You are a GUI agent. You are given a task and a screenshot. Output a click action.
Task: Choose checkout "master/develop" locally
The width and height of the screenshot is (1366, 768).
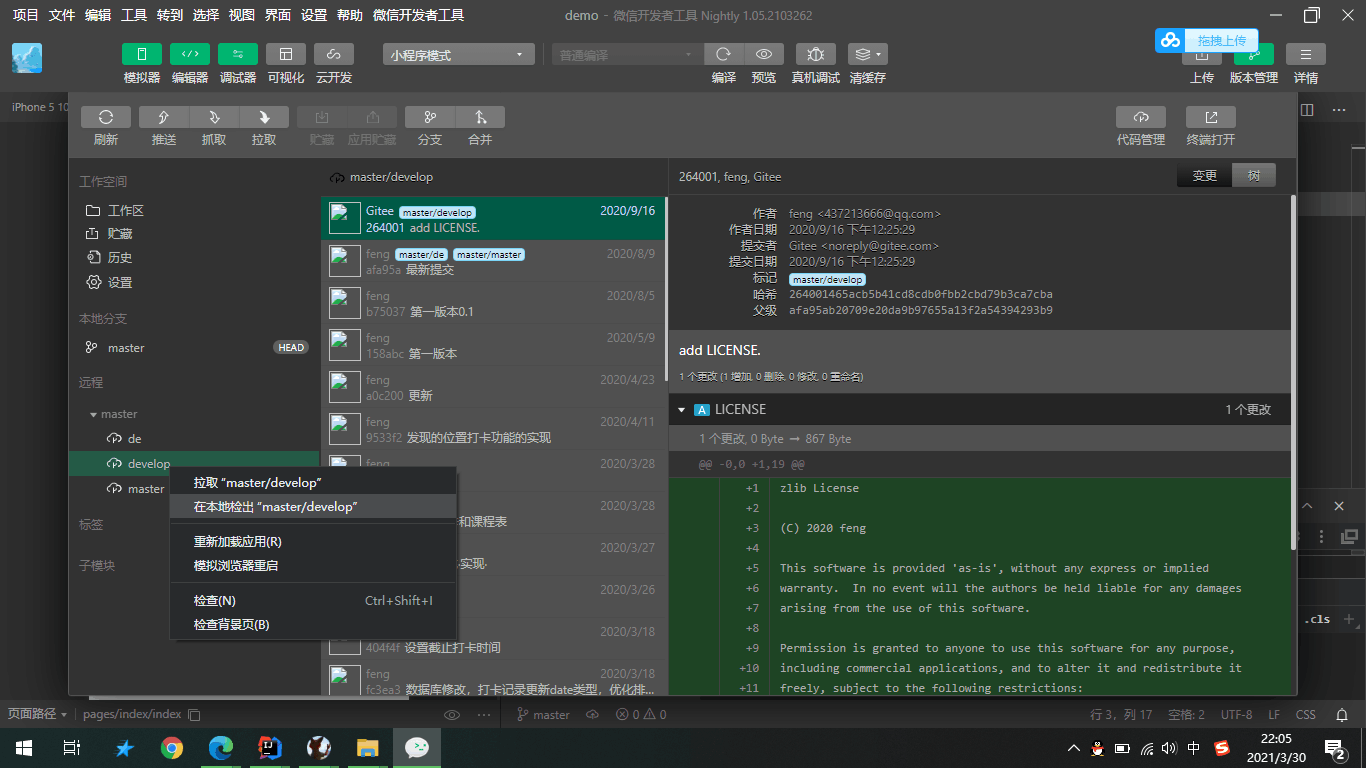[313, 506]
